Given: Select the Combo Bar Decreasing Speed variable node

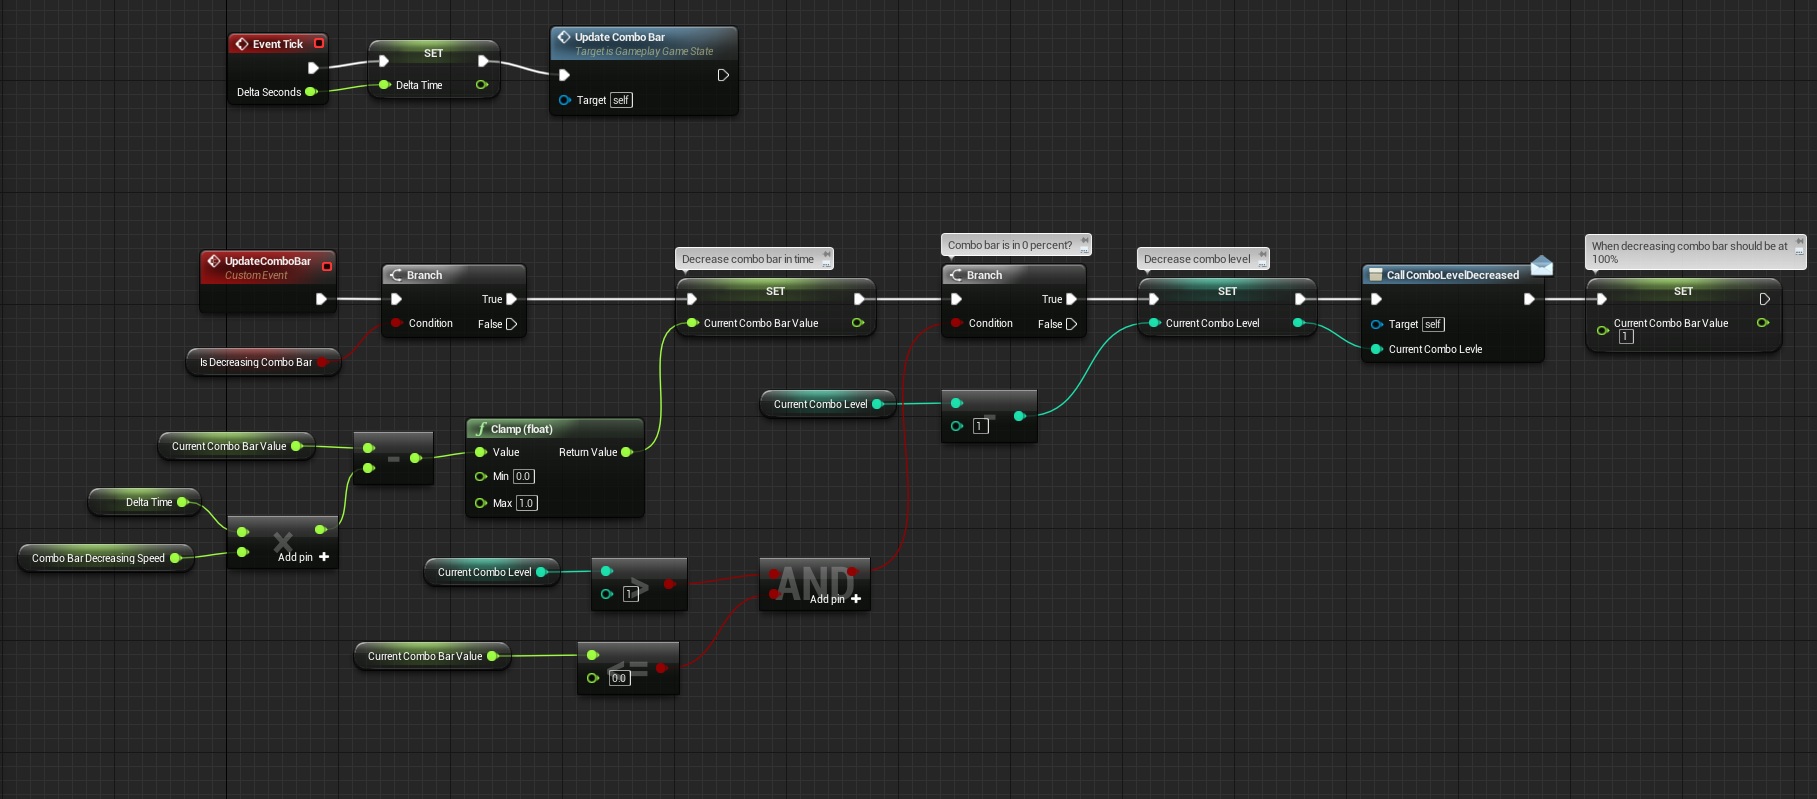Looking at the screenshot, I should click(x=106, y=558).
